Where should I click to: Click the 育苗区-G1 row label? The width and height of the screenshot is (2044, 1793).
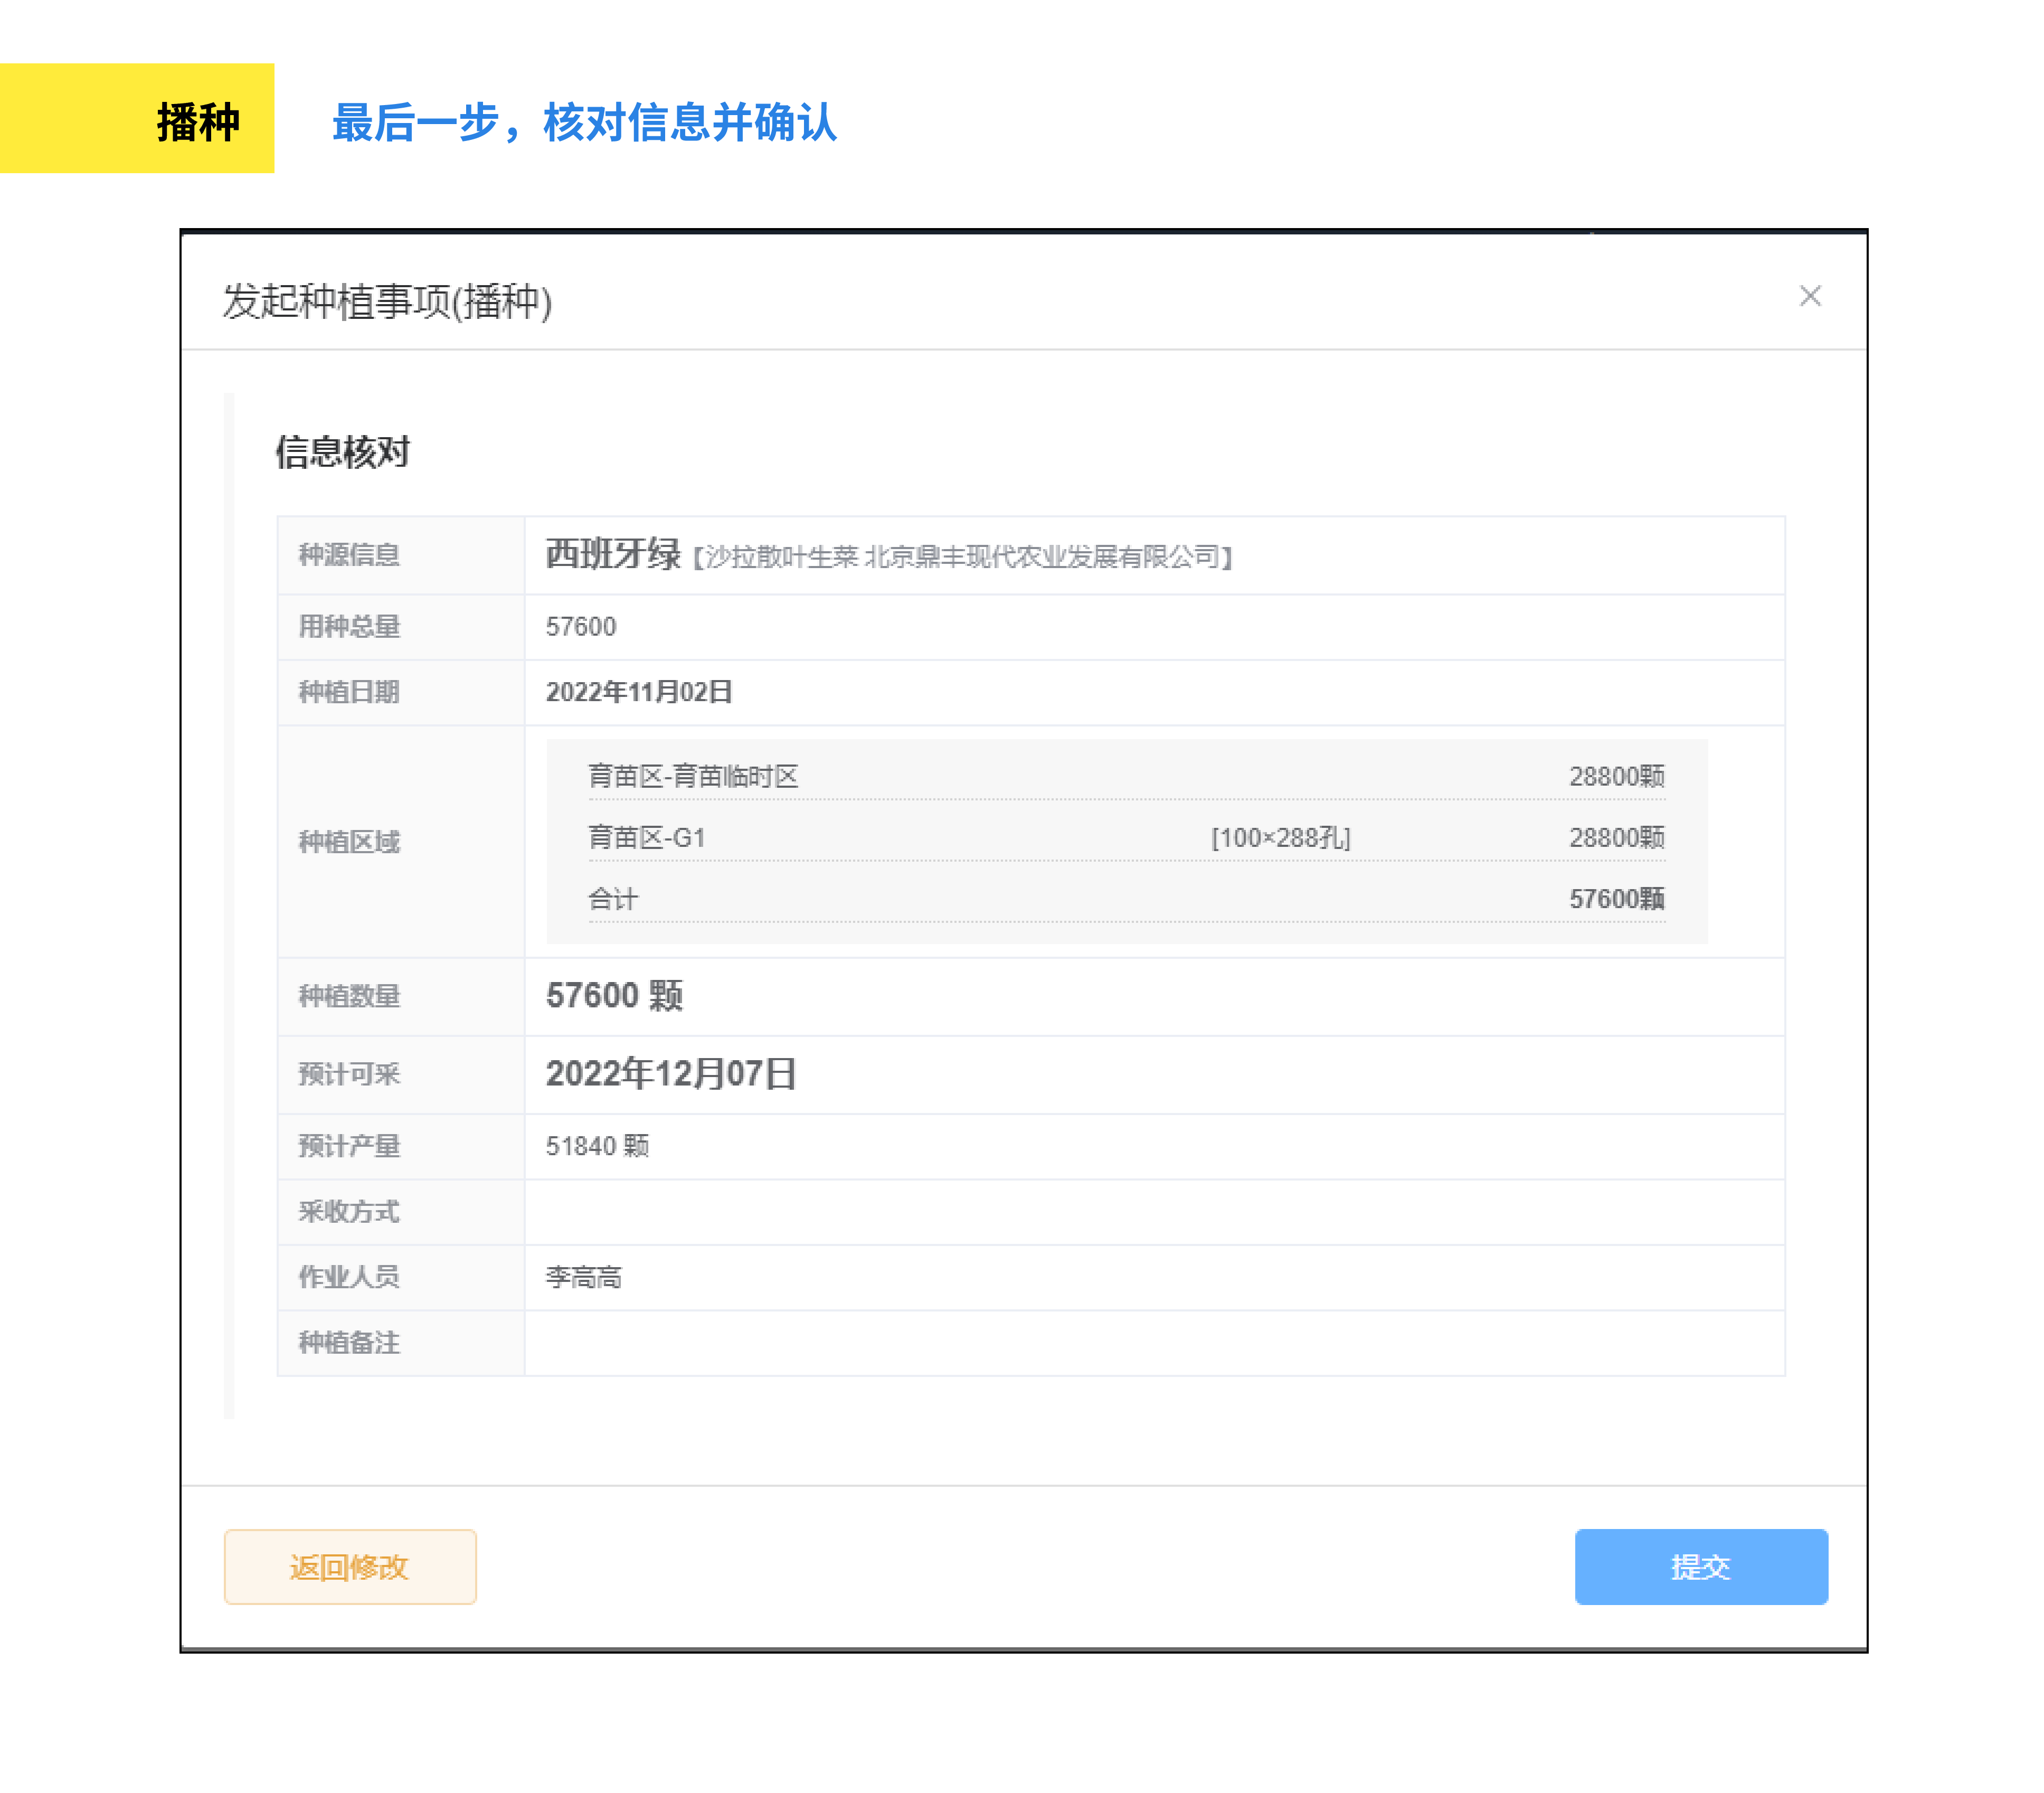[647, 837]
